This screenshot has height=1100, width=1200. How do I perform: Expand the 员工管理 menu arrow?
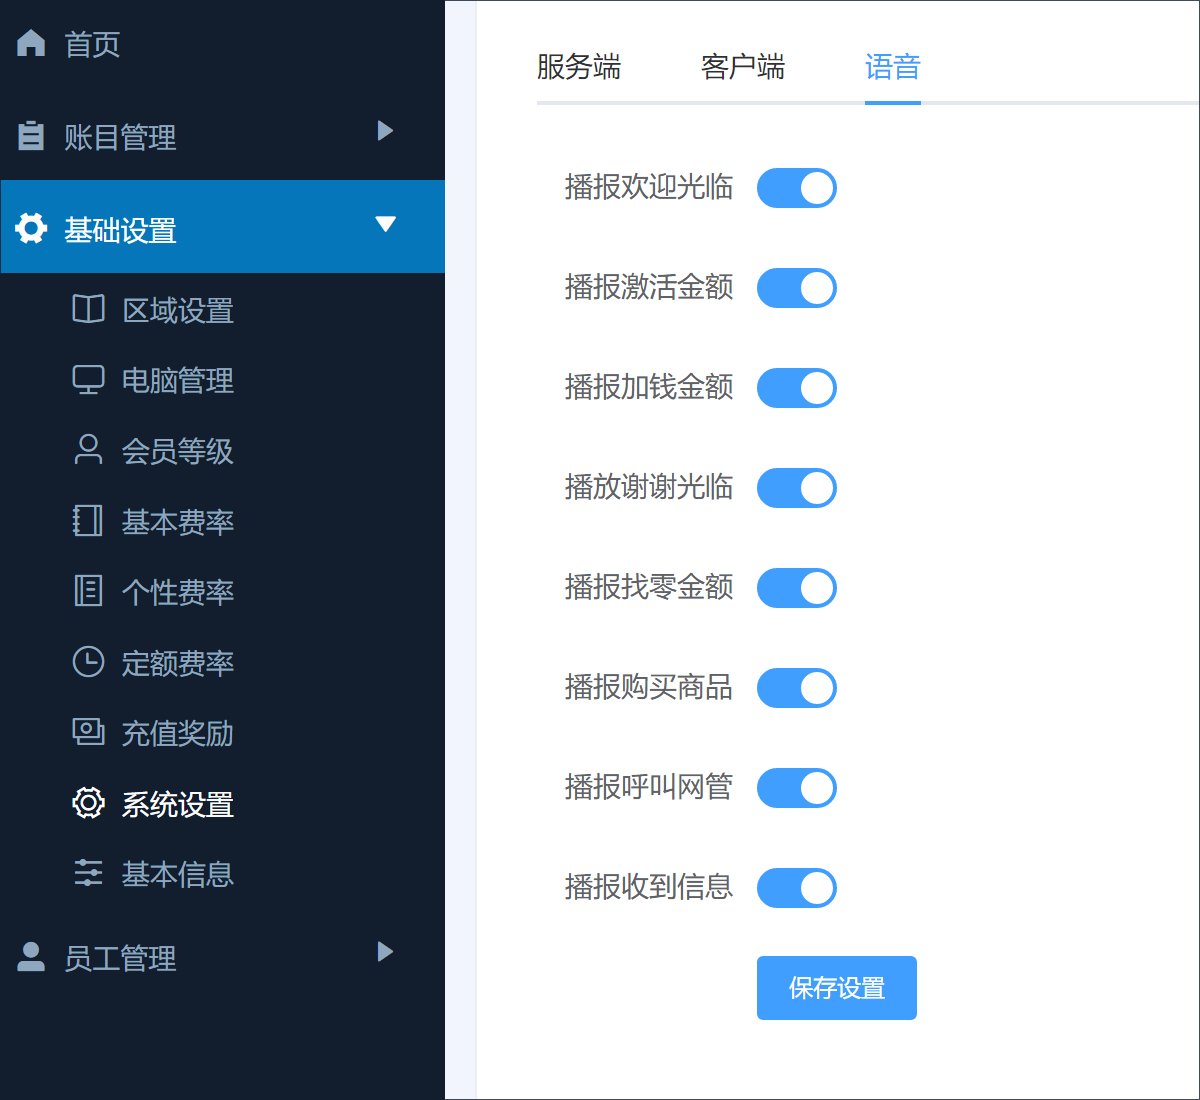tap(385, 951)
